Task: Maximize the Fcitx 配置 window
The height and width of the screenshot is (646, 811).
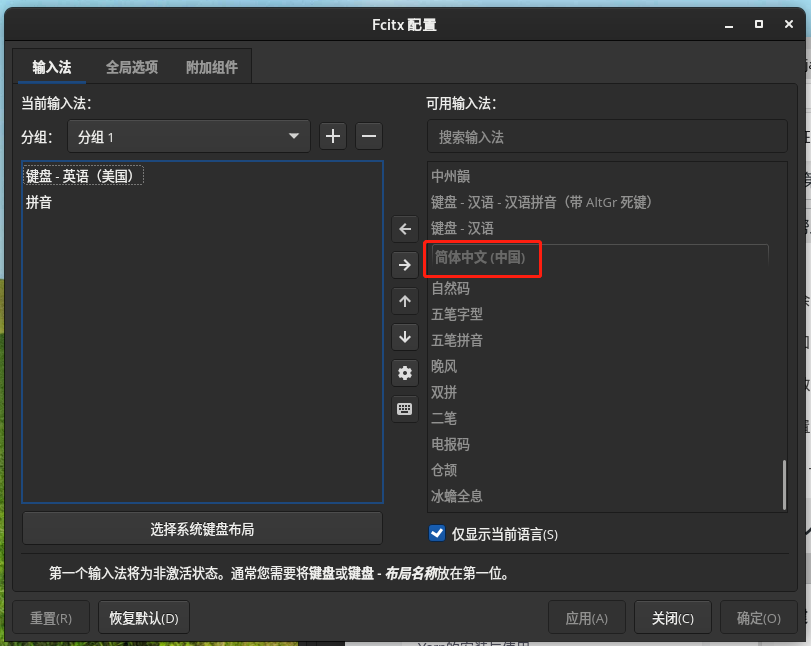Action: coord(759,24)
